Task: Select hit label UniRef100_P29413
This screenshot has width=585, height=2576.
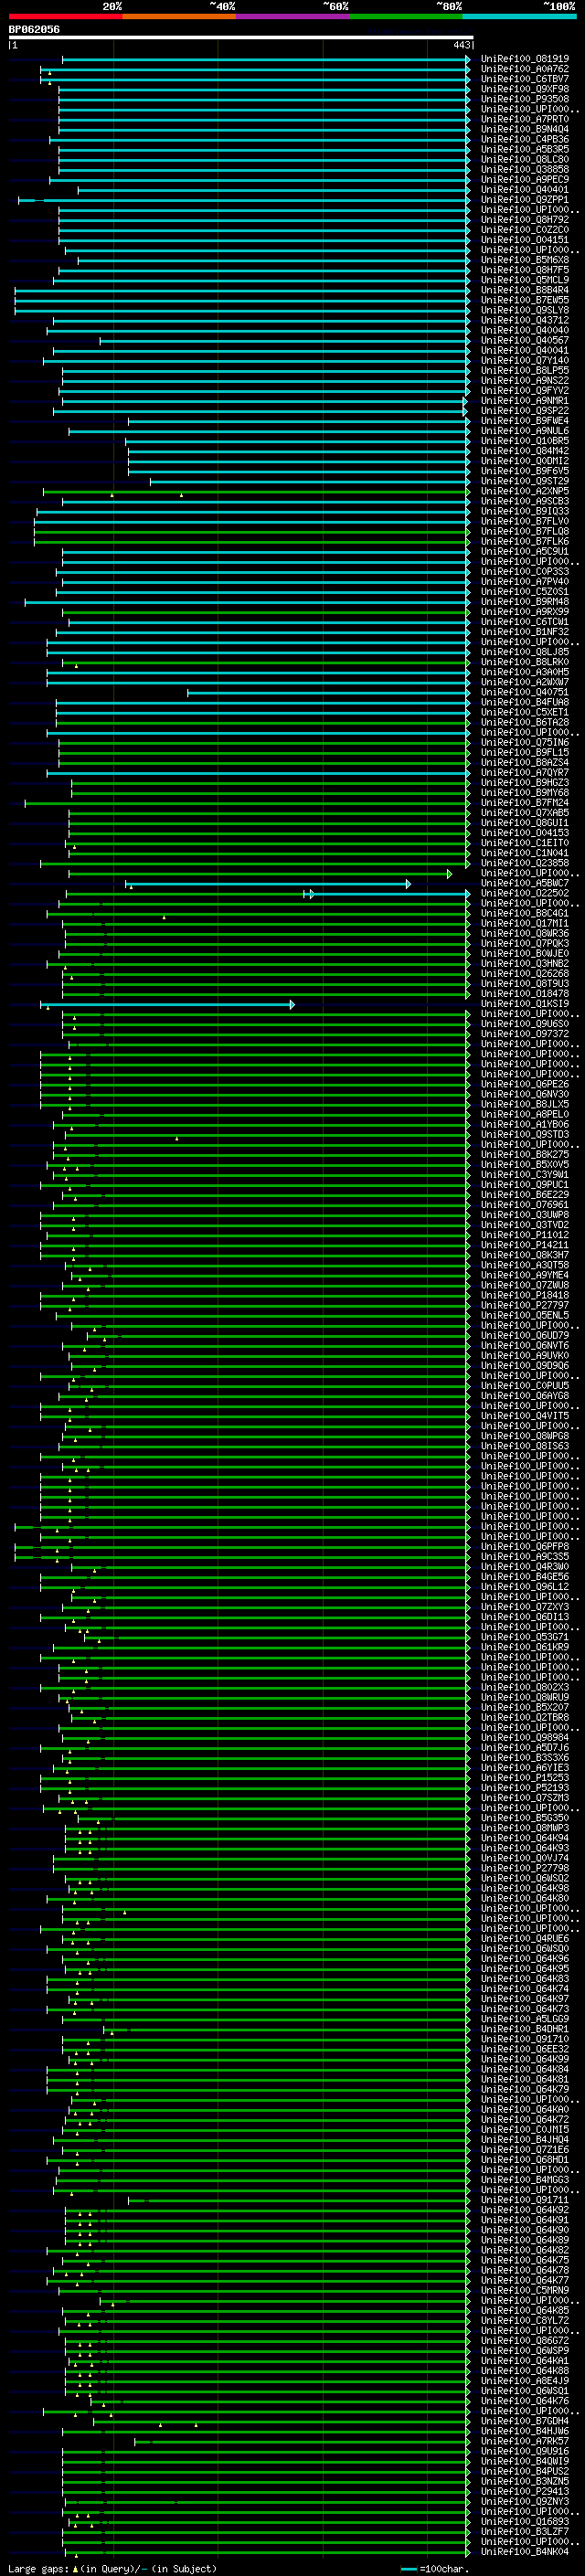Action: click(x=525, y=2492)
